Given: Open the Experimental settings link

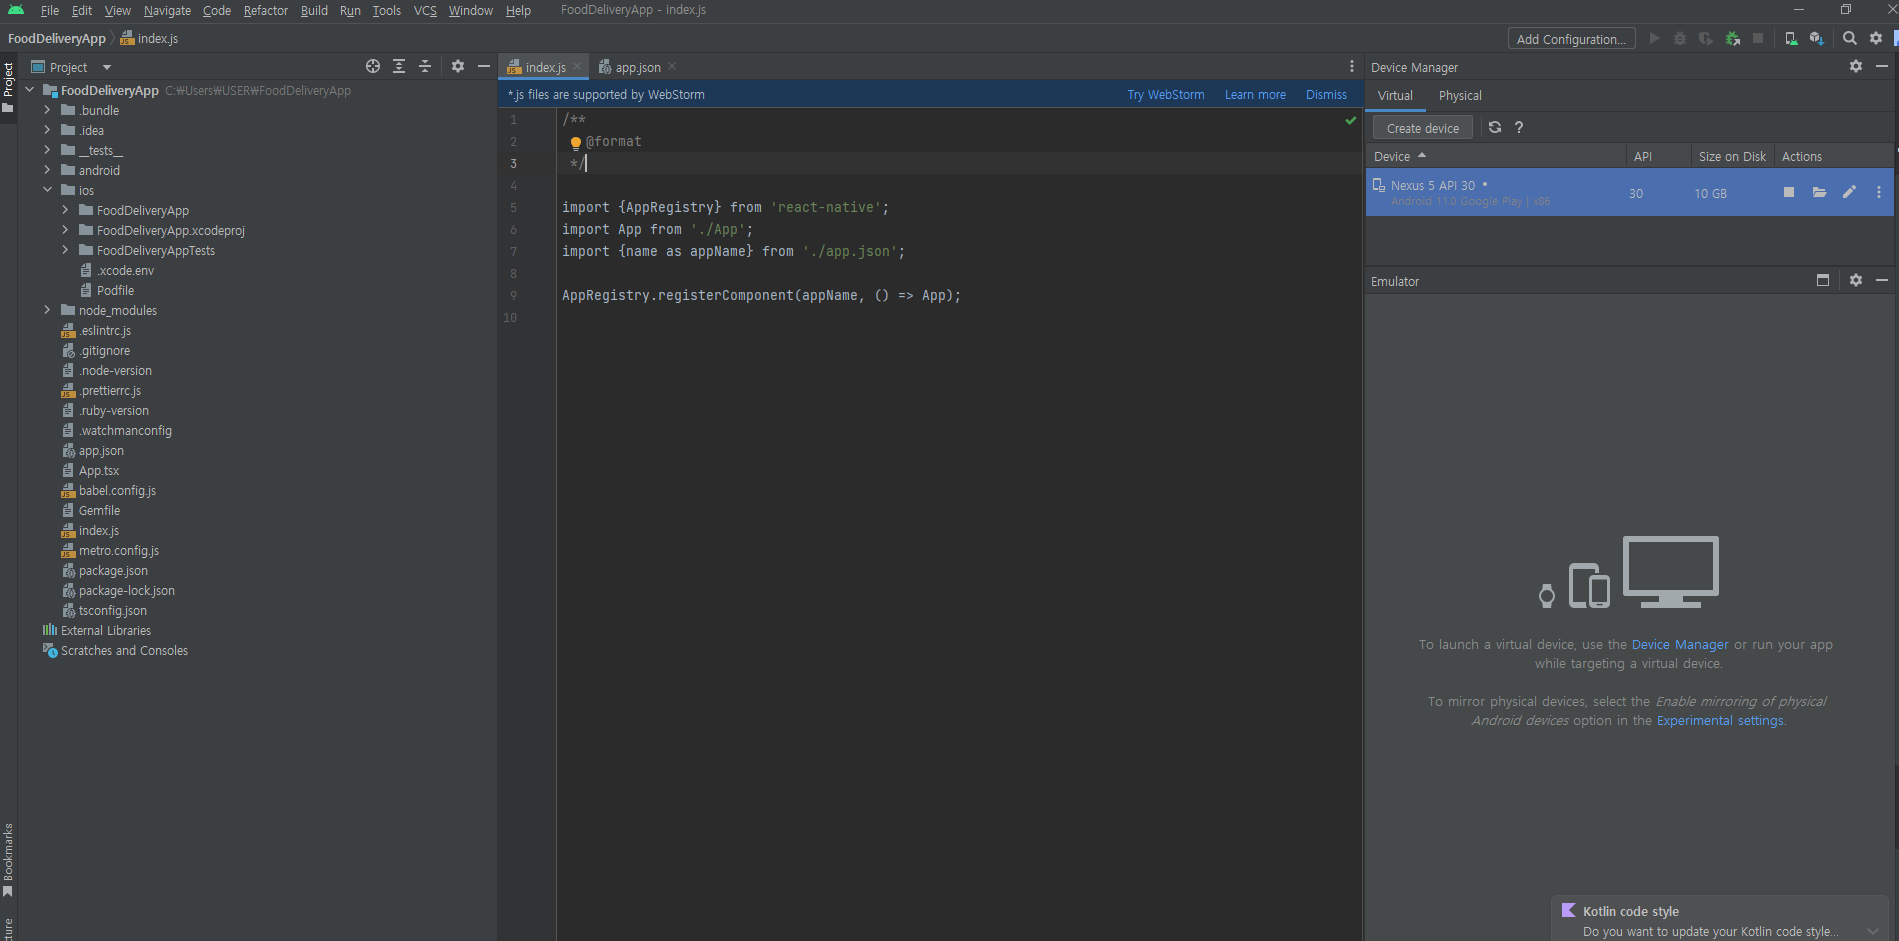Looking at the screenshot, I should 1720,721.
